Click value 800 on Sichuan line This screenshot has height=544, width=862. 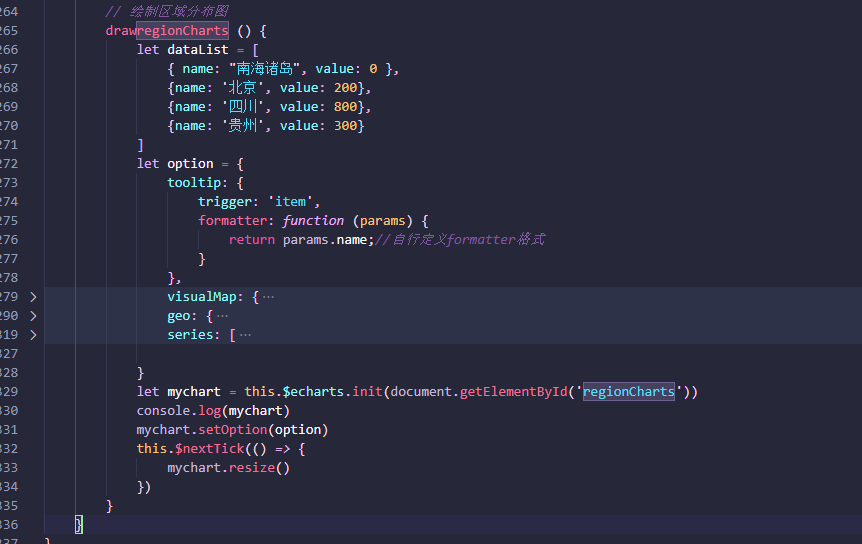pos(346,107)
